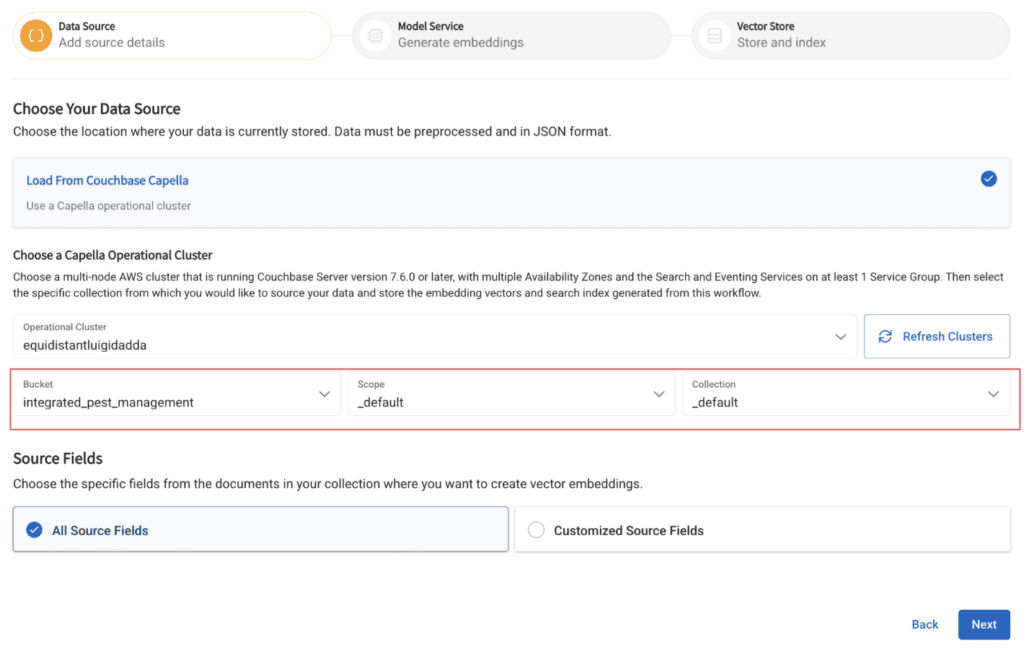This screenshot has height=656, width=1024.
Task: Click the 'Add source details' step subtitle
Action: [112, 42]
